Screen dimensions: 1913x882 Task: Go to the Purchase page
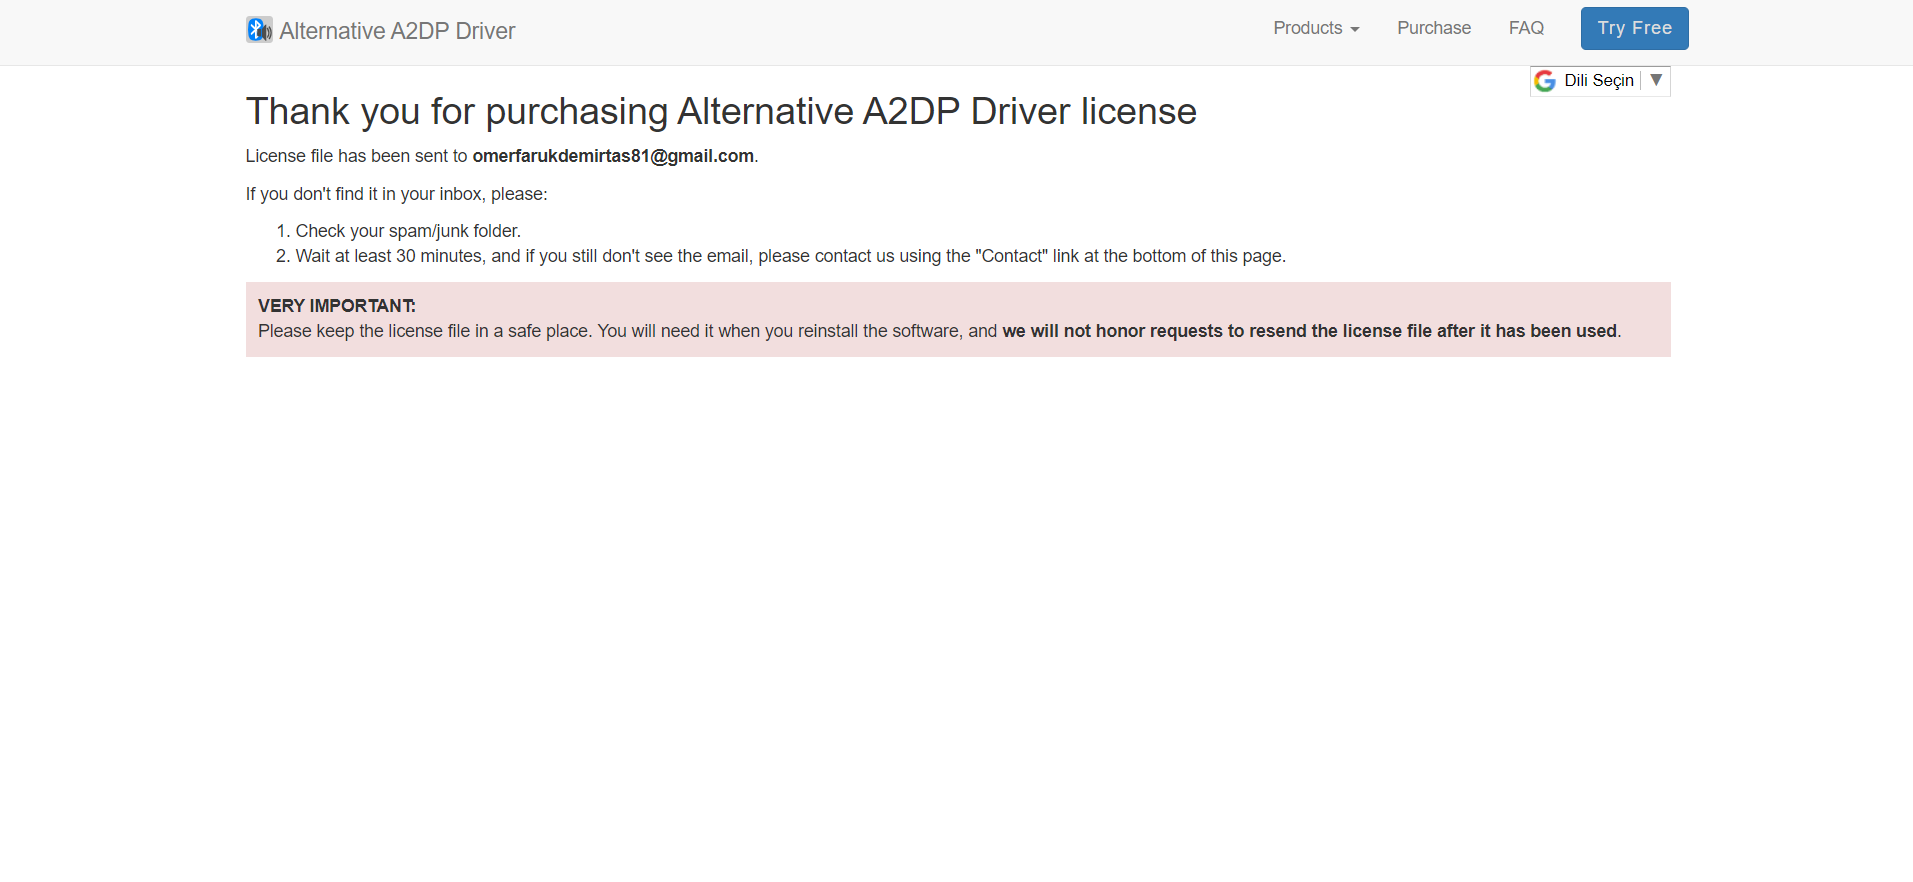(1434, 28)
